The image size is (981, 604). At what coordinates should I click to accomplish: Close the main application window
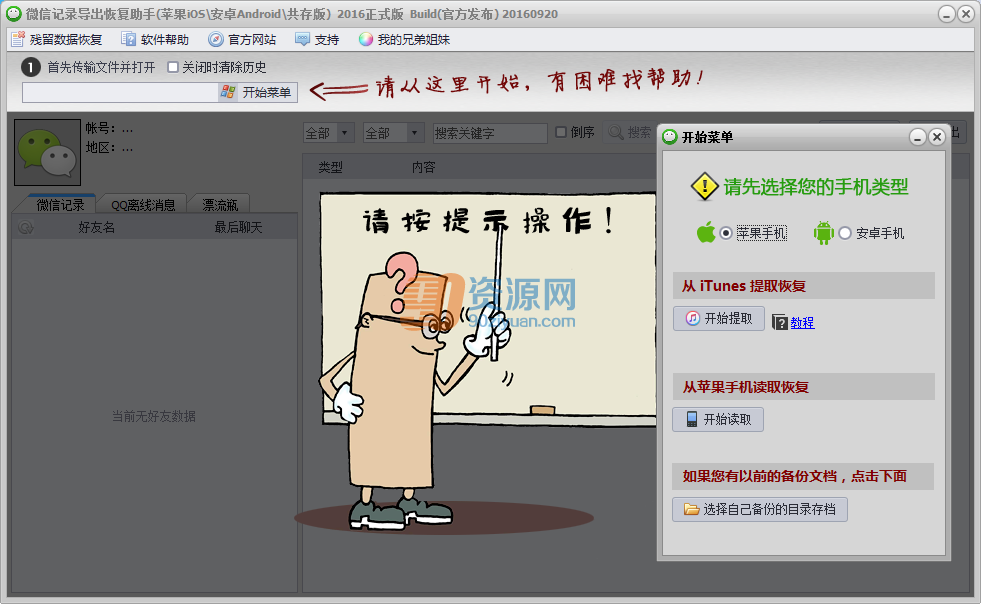[x=966, y=14]
